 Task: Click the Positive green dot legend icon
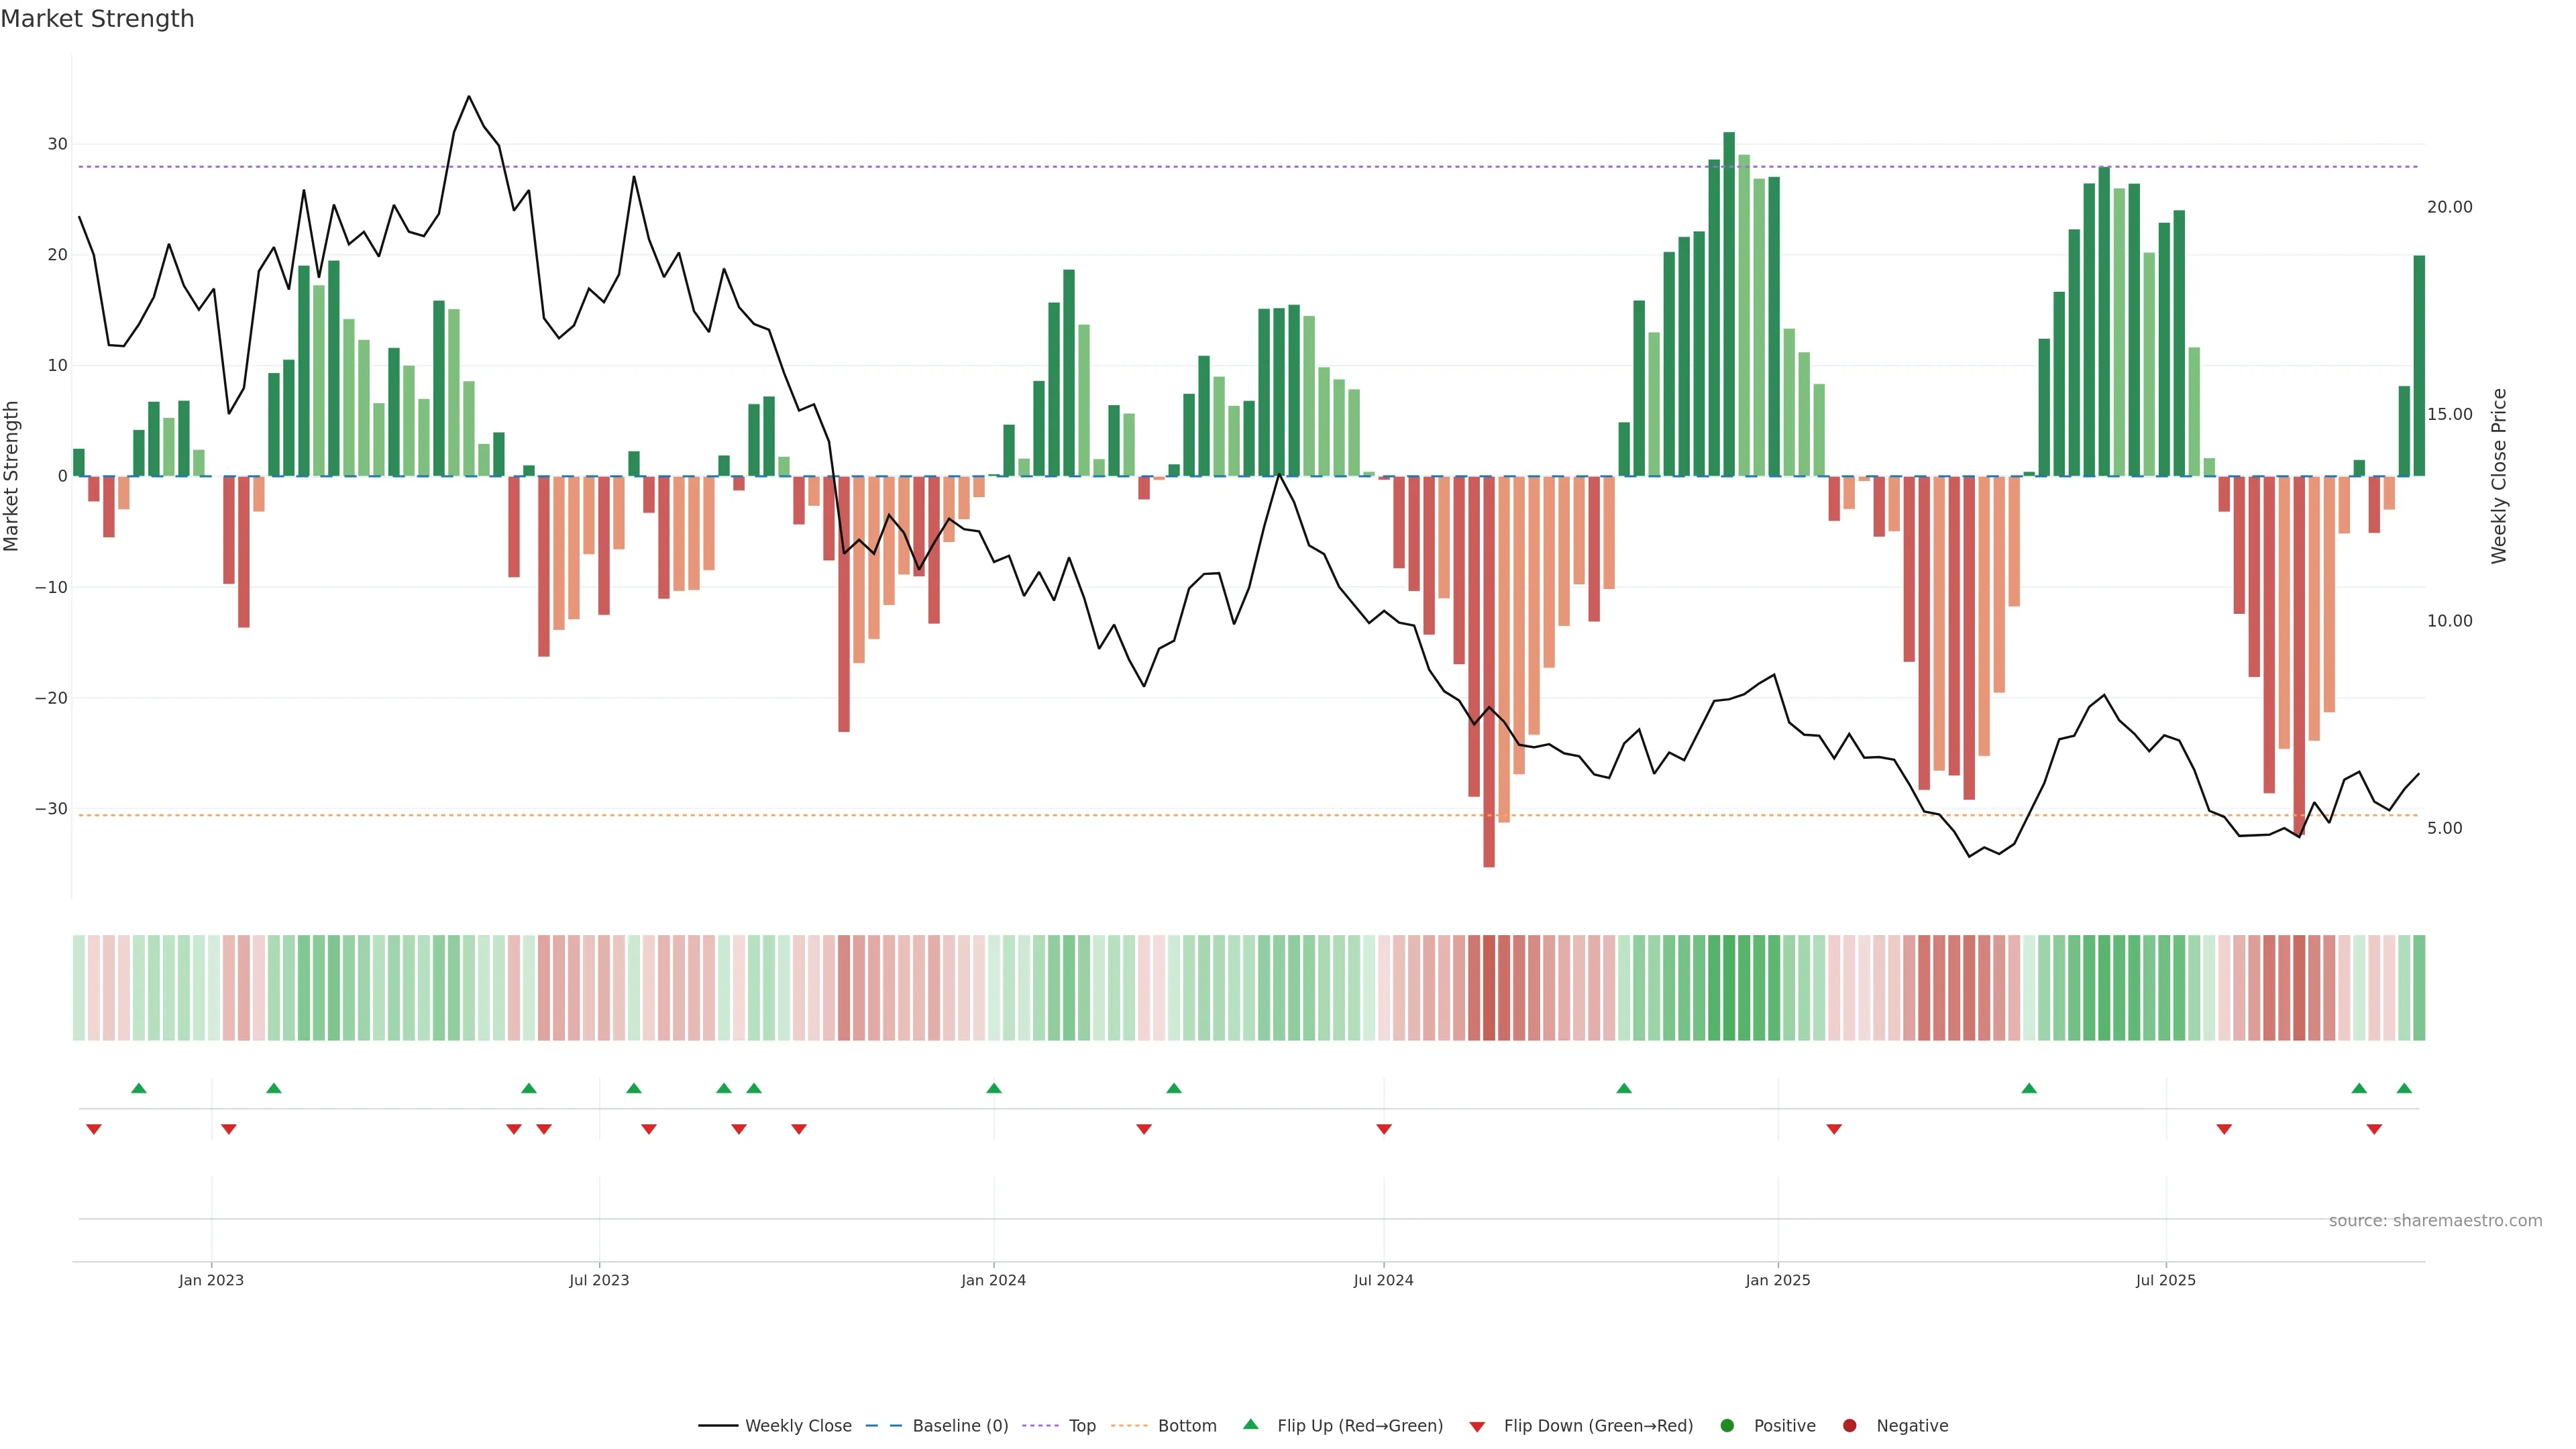pos(1727,1426)
